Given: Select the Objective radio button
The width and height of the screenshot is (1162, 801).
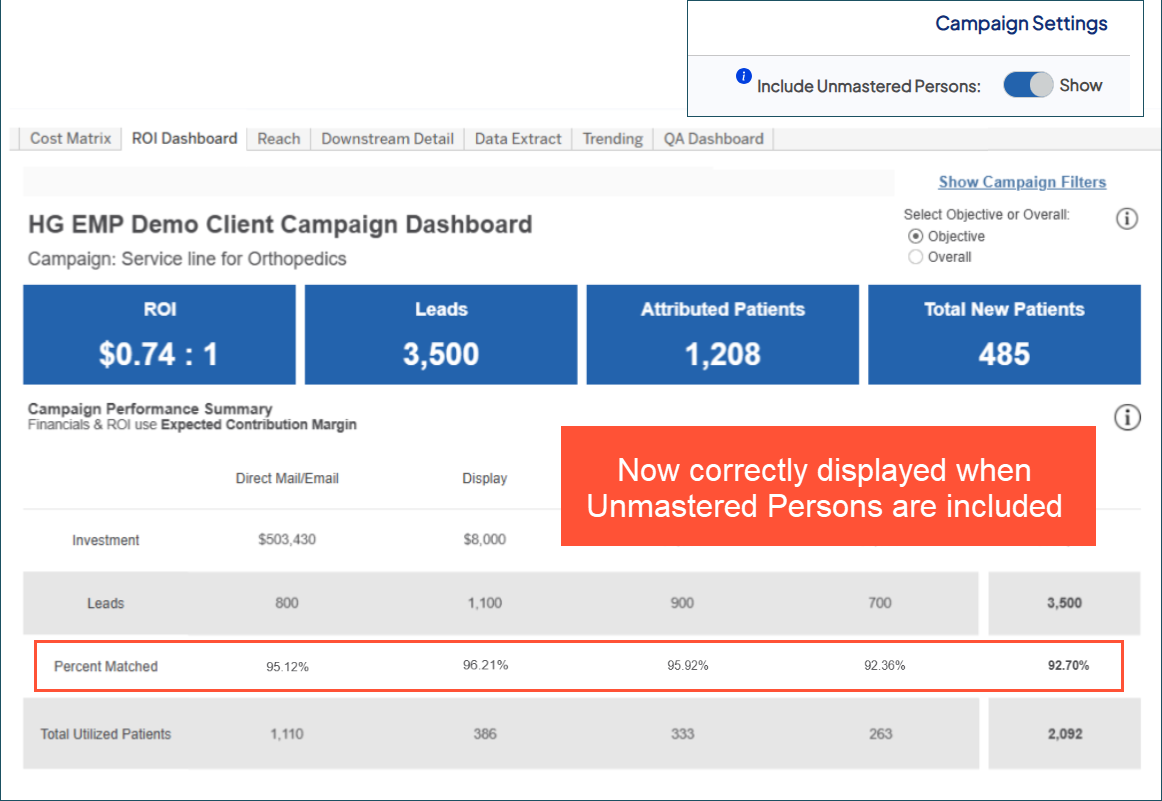Looking at the screenshot, I should [x=915, y=237].
